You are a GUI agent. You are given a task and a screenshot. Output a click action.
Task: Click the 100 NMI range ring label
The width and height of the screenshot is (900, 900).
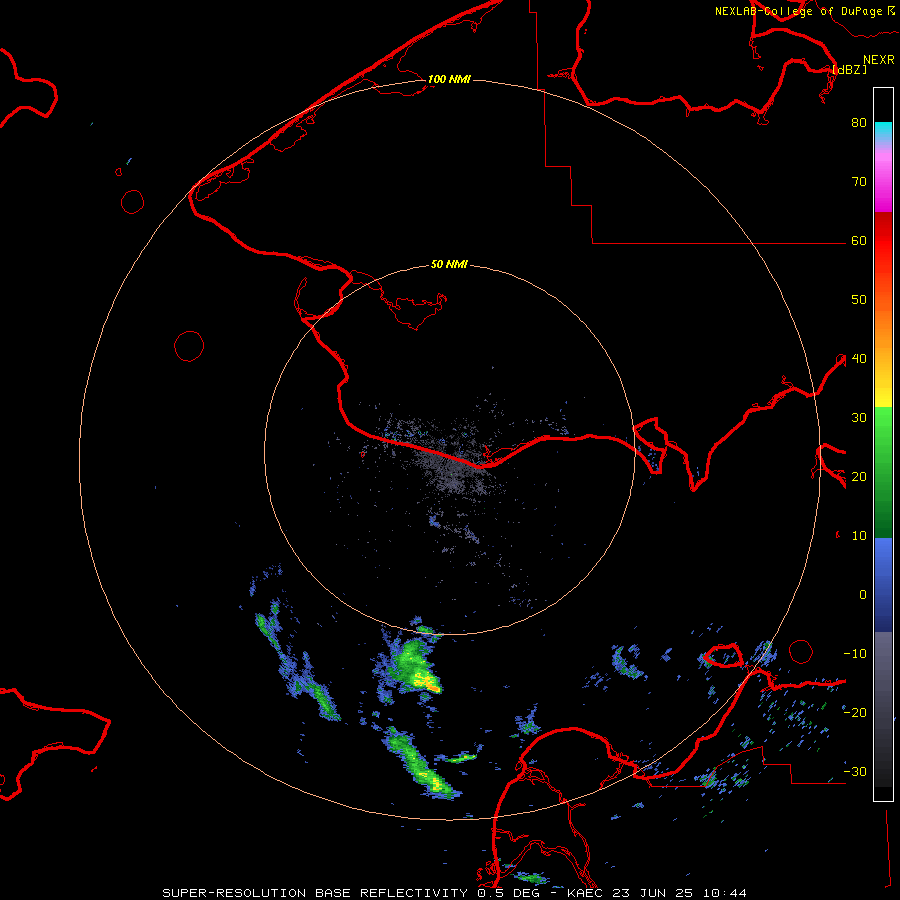(449, 79)
